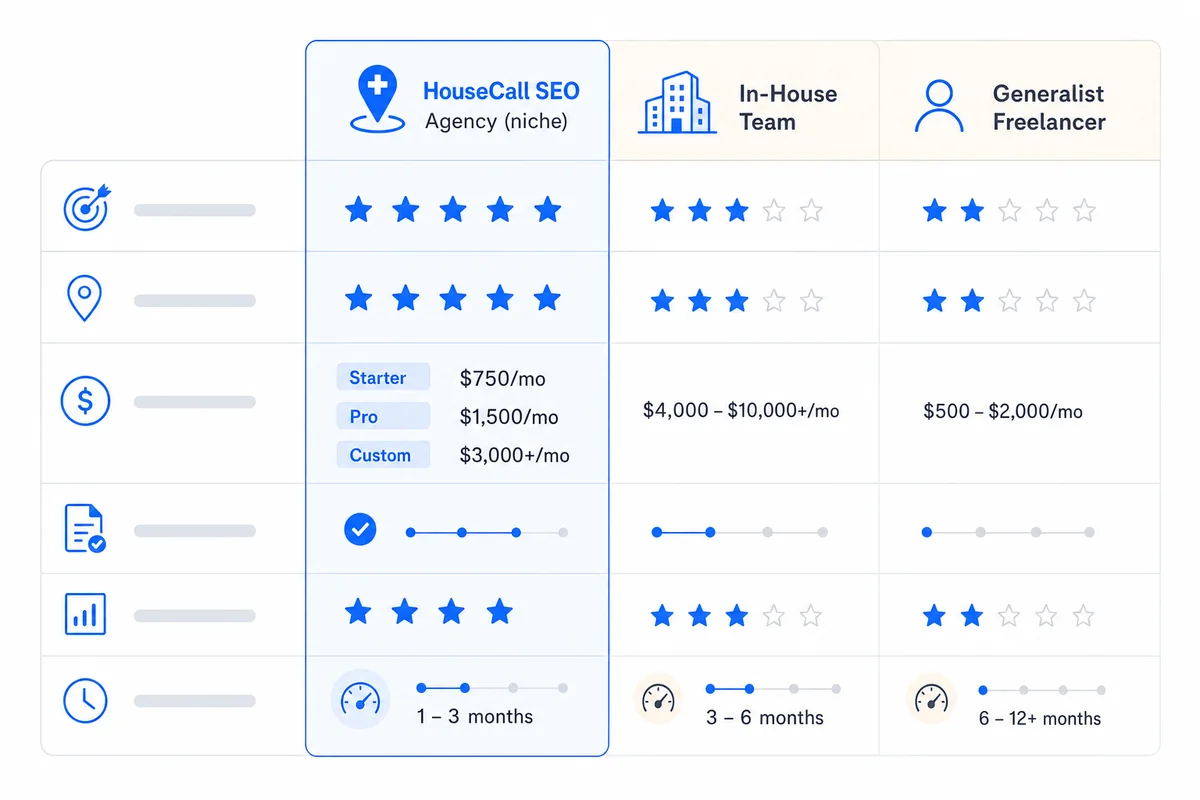Click the document with checkmark row icon
The image size is (1200, 800).
(x=85, y=529)
